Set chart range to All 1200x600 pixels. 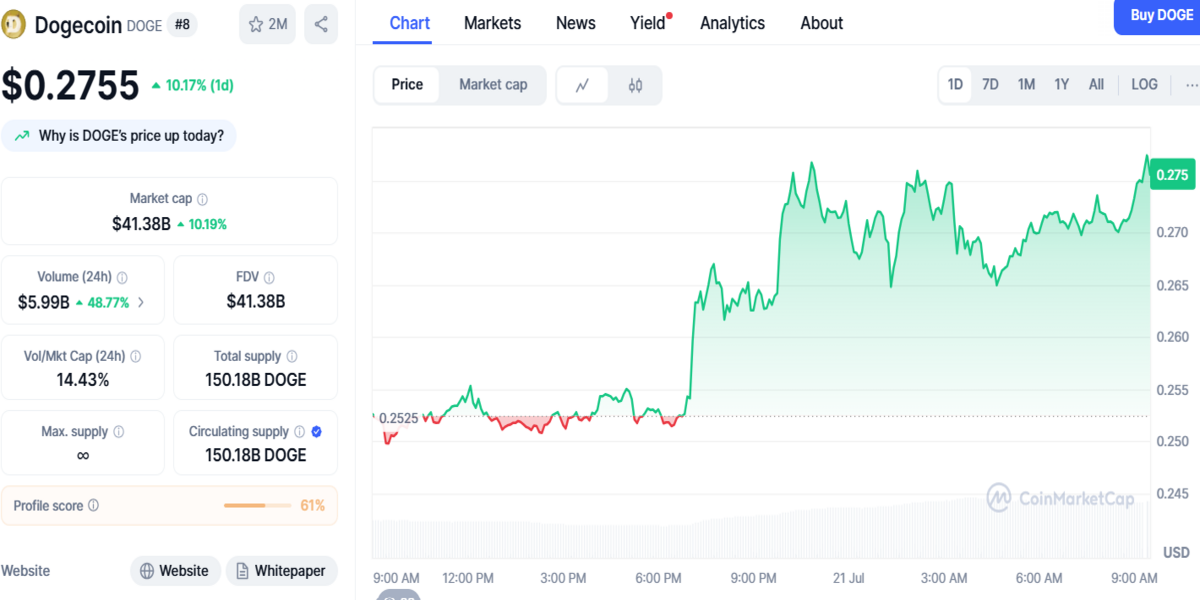coord(1096,85)
